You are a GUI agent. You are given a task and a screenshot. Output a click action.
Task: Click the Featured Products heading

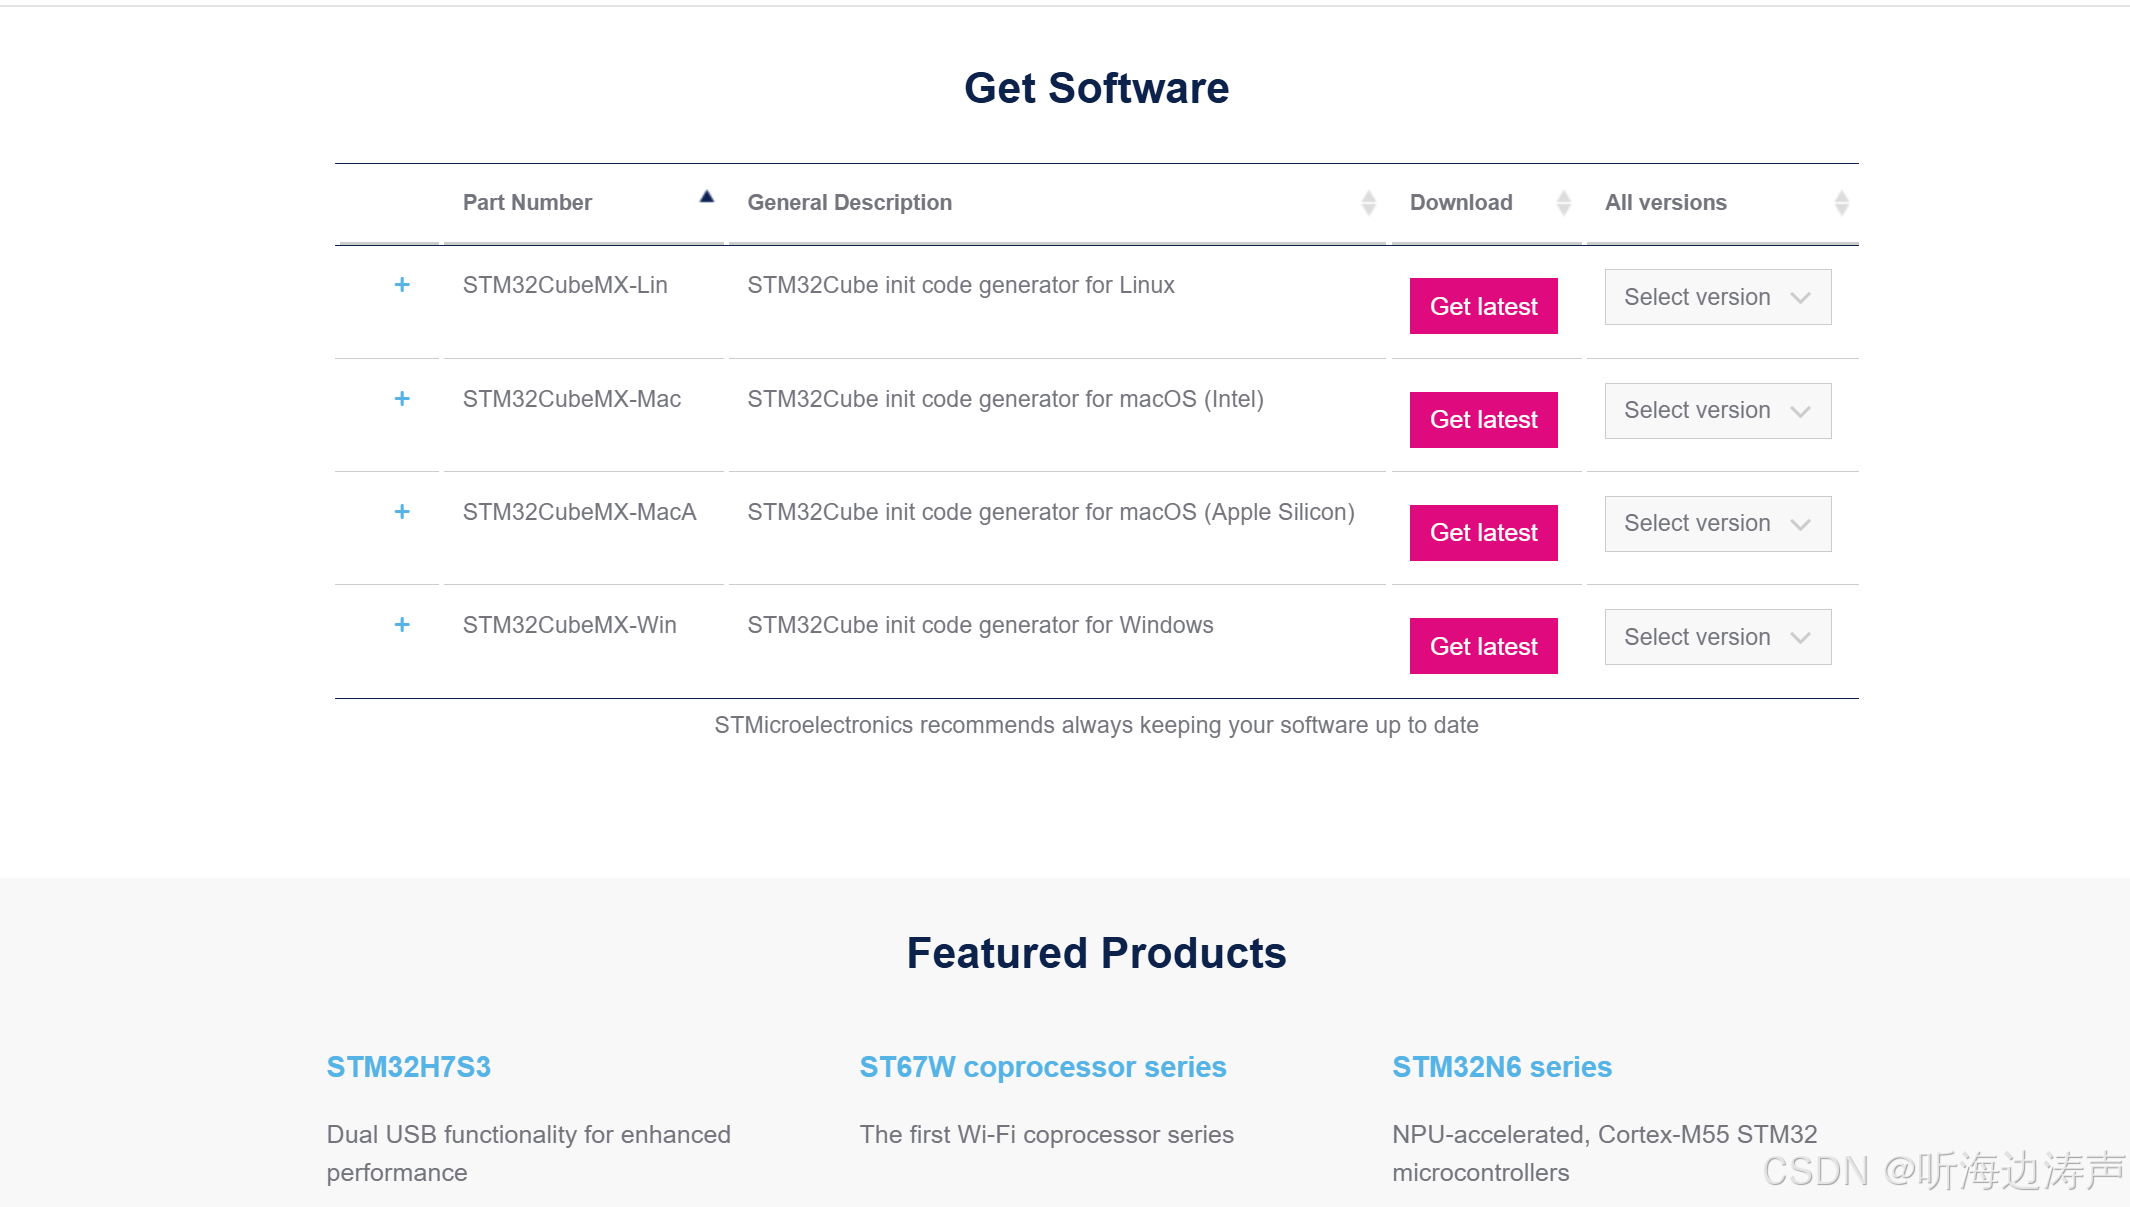coord(1097,953)
